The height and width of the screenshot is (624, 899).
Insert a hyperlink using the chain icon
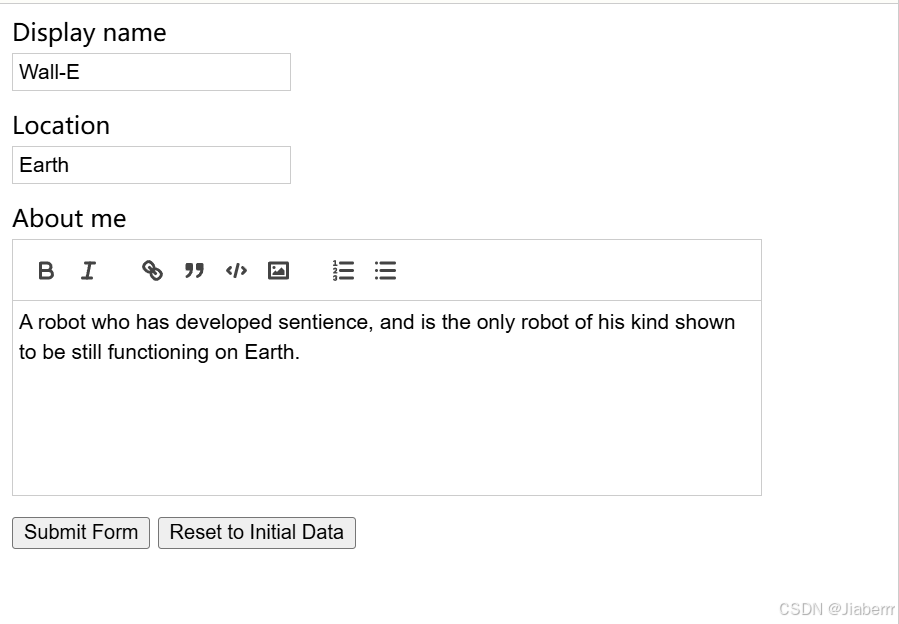(152, 271)
